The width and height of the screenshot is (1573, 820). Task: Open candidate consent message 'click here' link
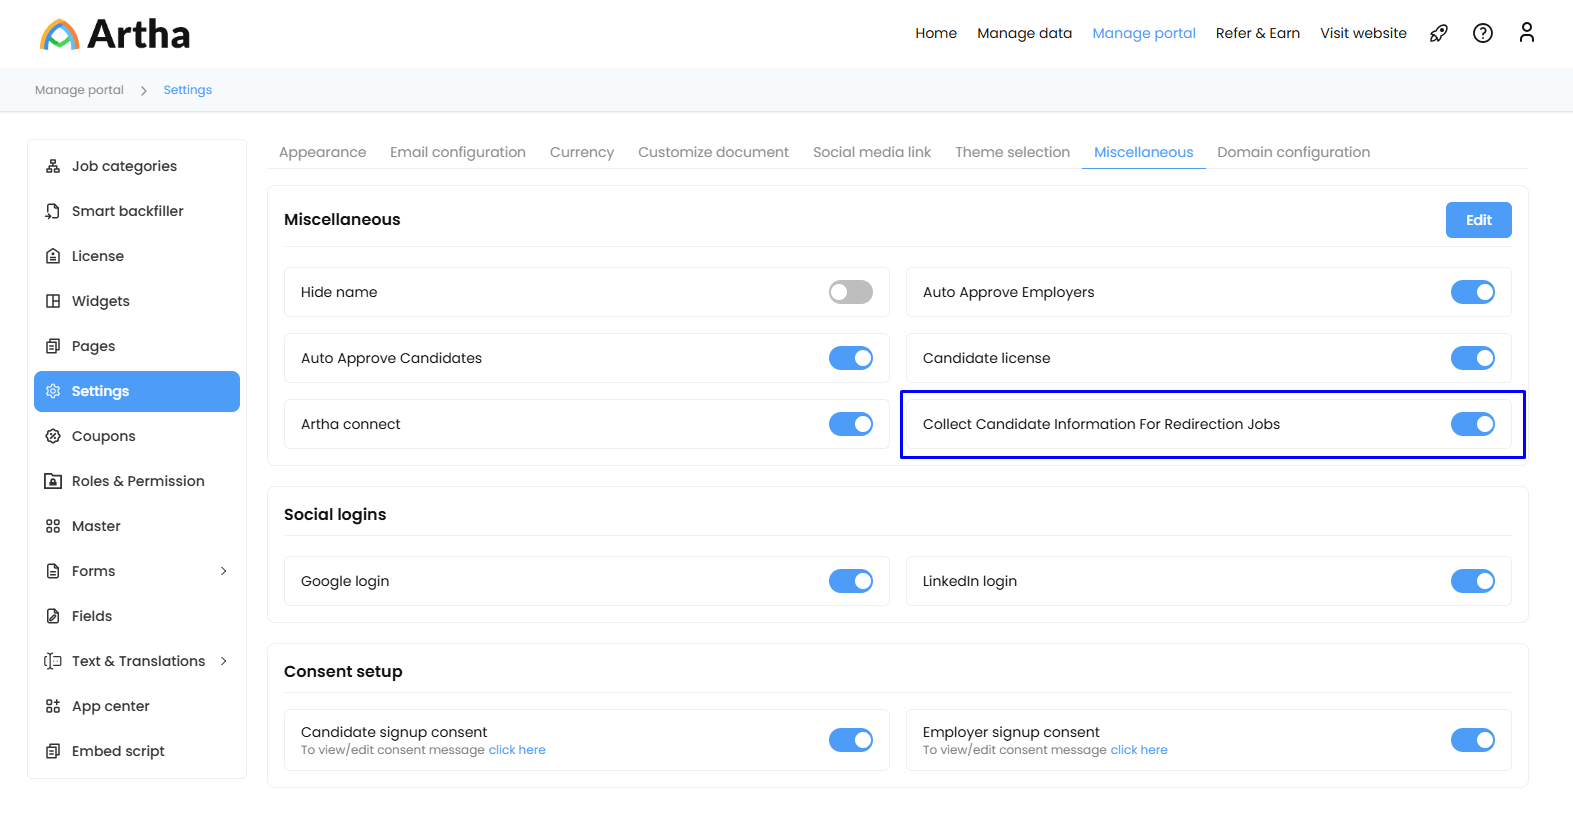point(517,750)
